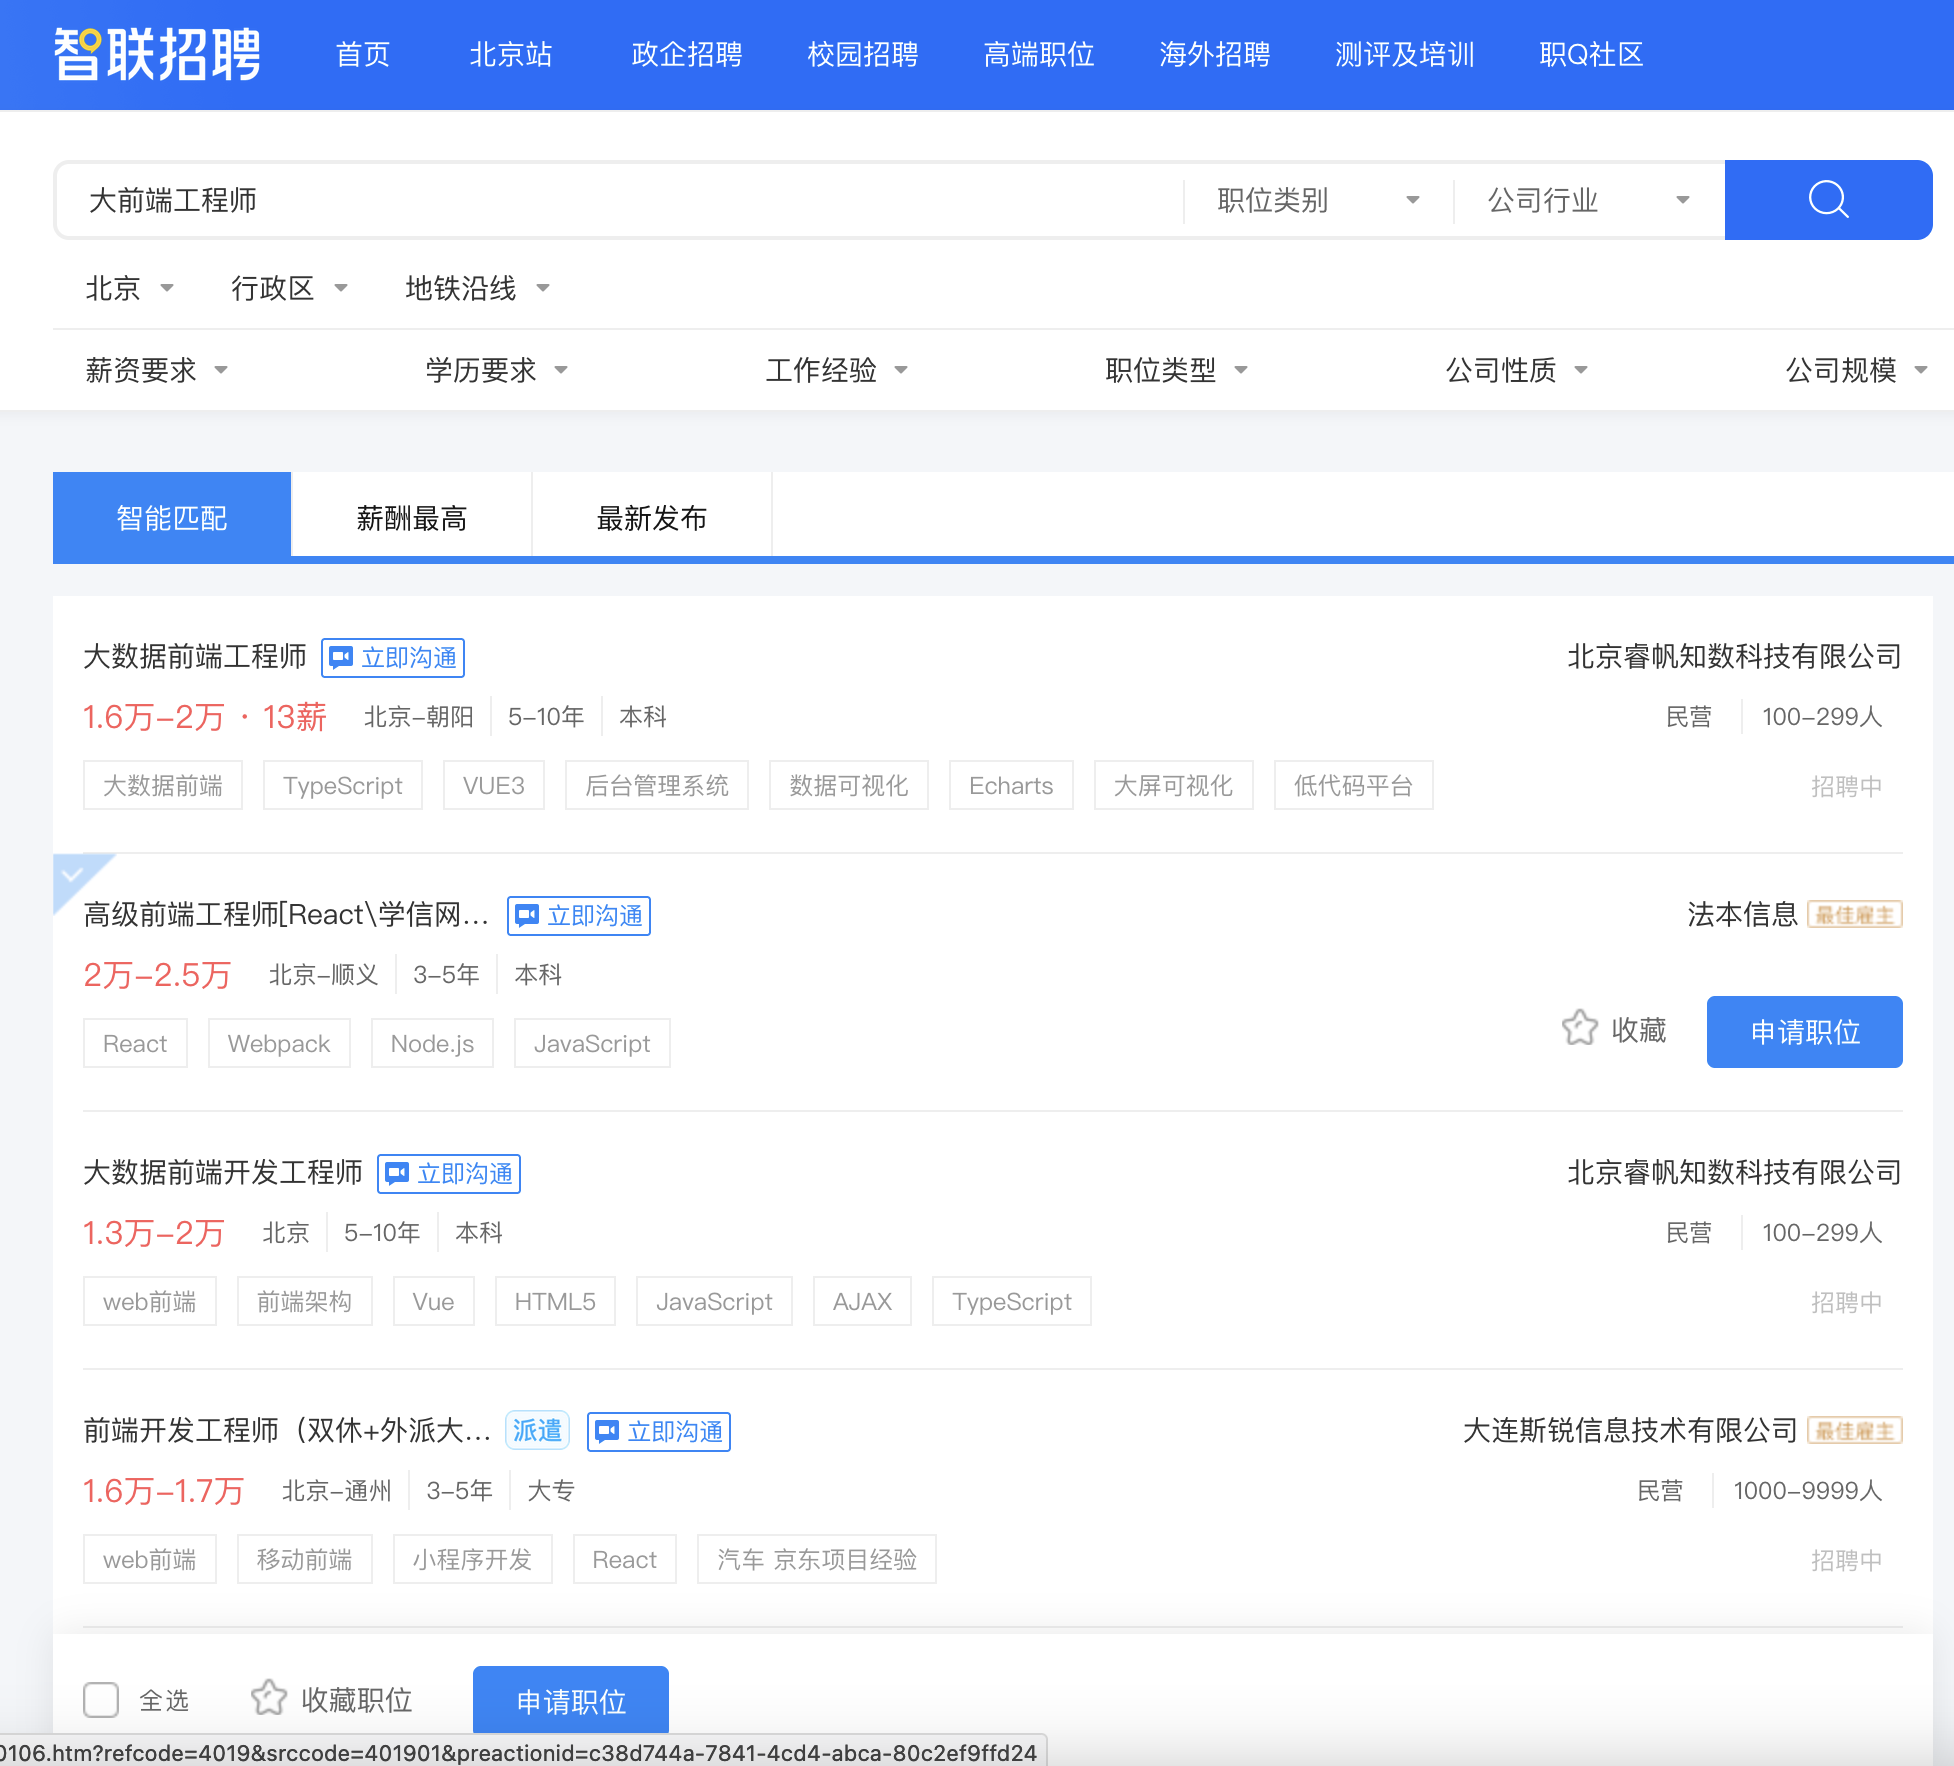Click the Zhaopin logo in header
The width and height of the screenshot is (1954, 1766).
157,54
